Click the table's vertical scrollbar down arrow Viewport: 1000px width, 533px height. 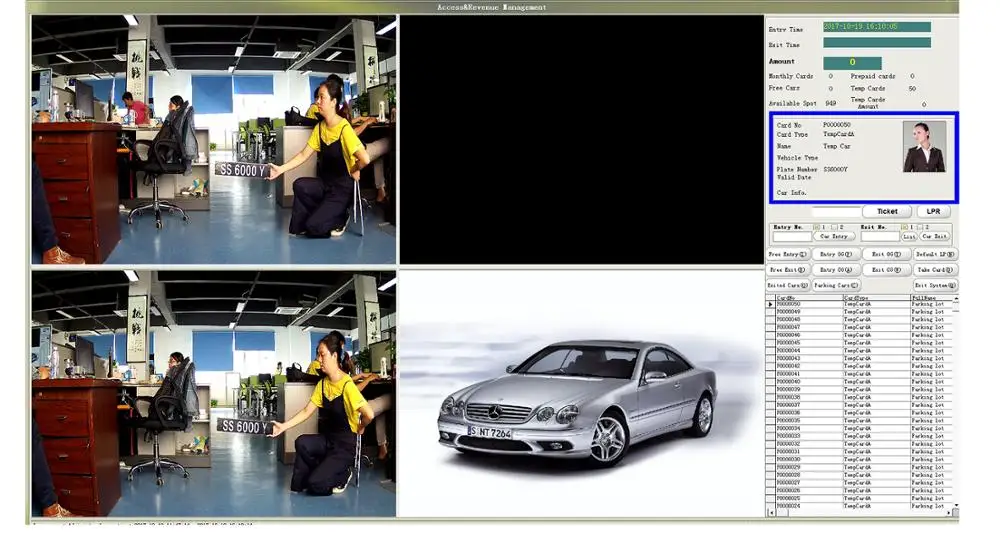coord(955,506)
